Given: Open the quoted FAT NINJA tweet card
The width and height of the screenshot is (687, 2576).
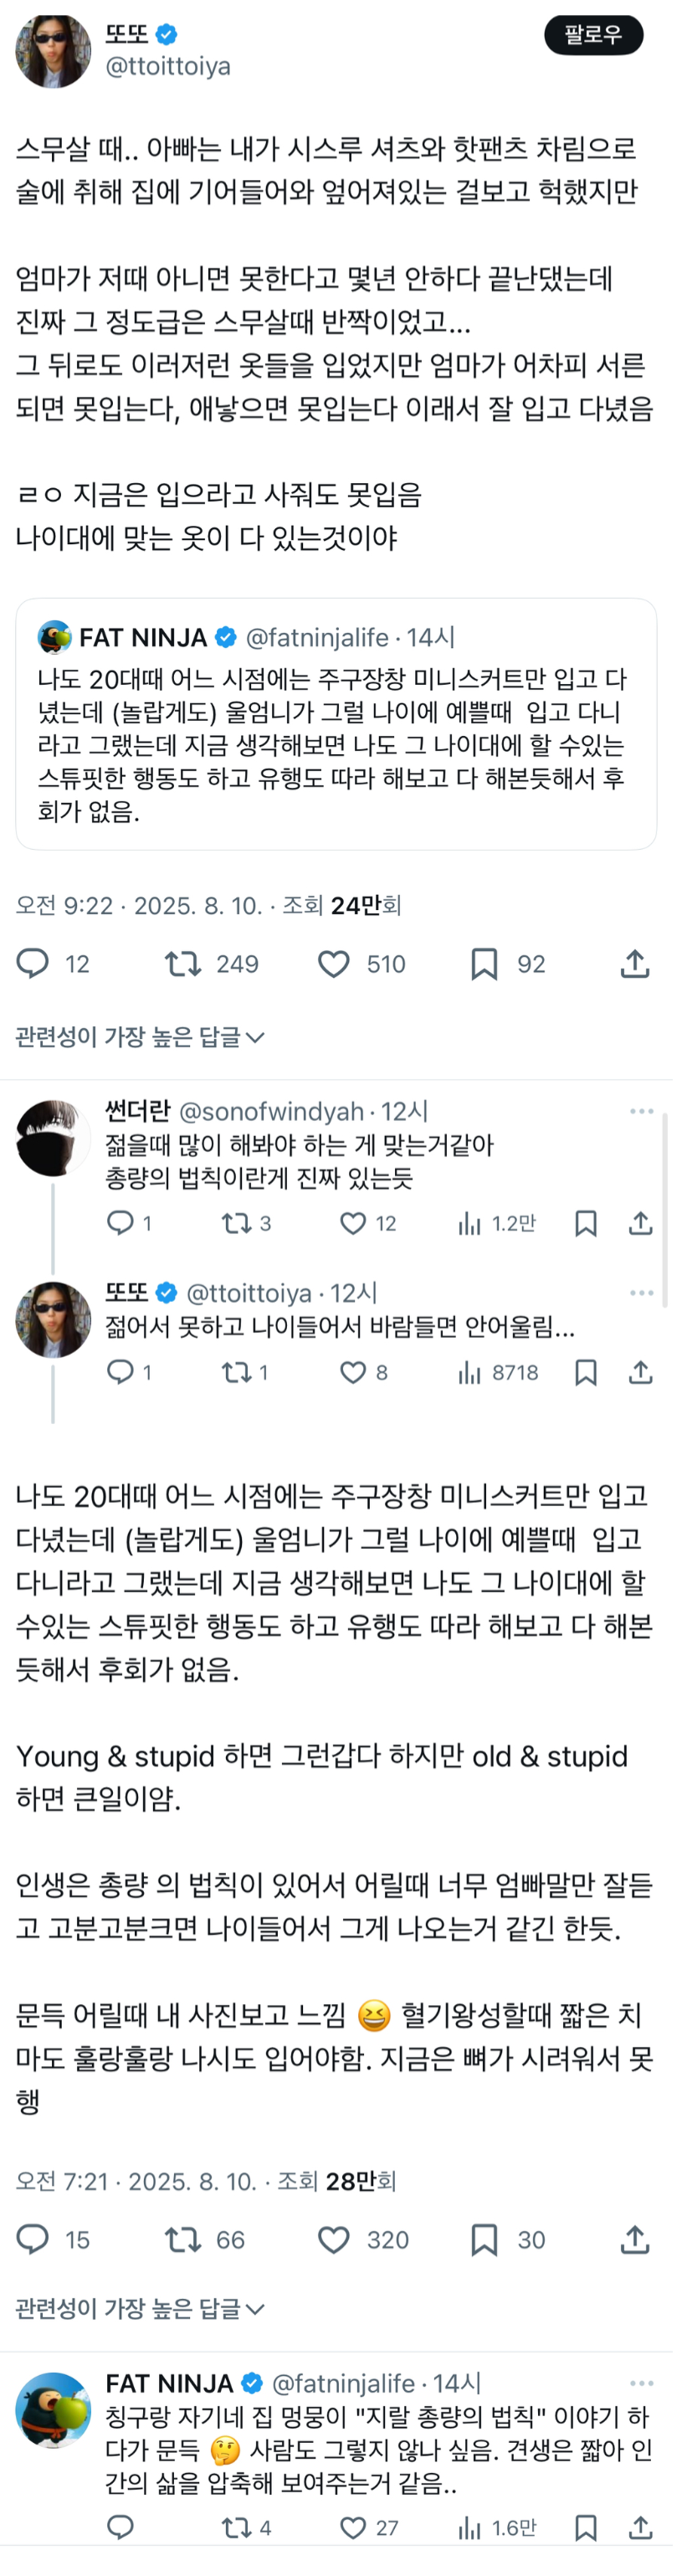Looking at the screenshot, I should [x=336, y=724].
